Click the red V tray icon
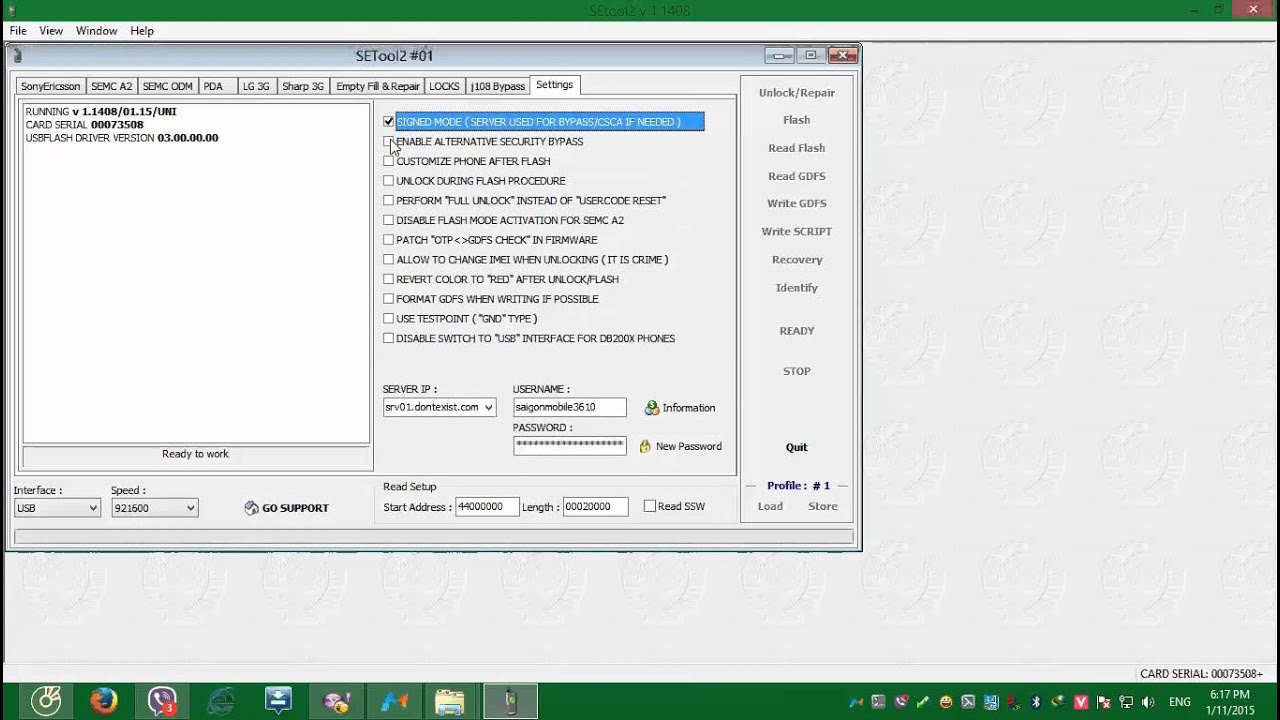Image resolution: width=1280 pixels, height=720 pixels. click(x=1081, y=702)
